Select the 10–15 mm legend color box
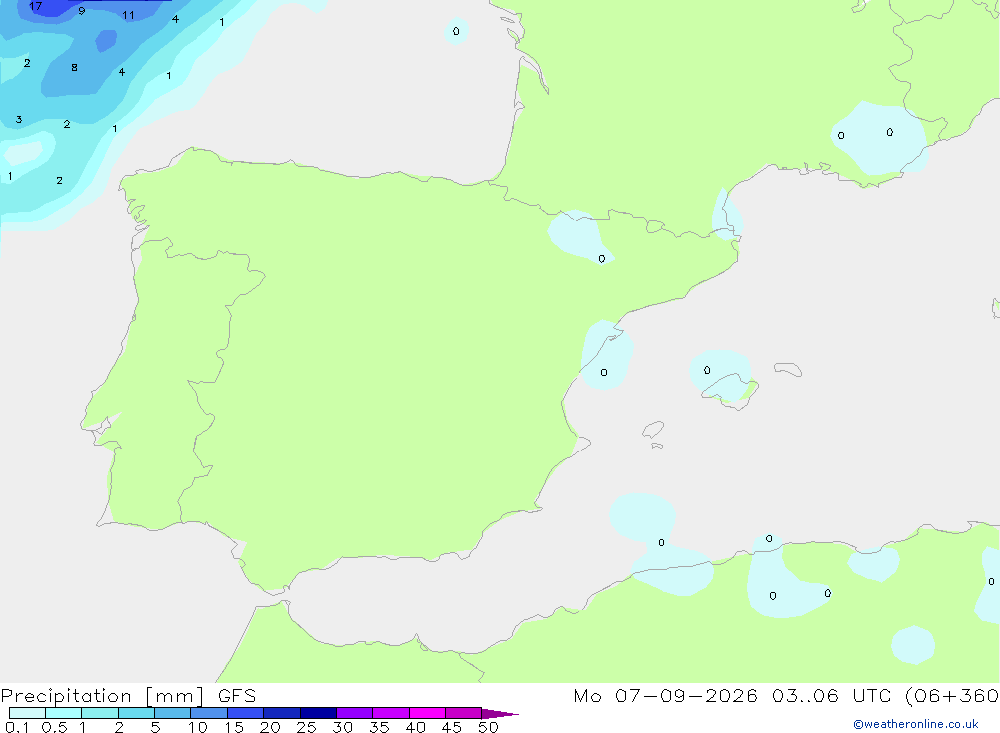This screenshot has width=1000, height=733. pos(209,713)
